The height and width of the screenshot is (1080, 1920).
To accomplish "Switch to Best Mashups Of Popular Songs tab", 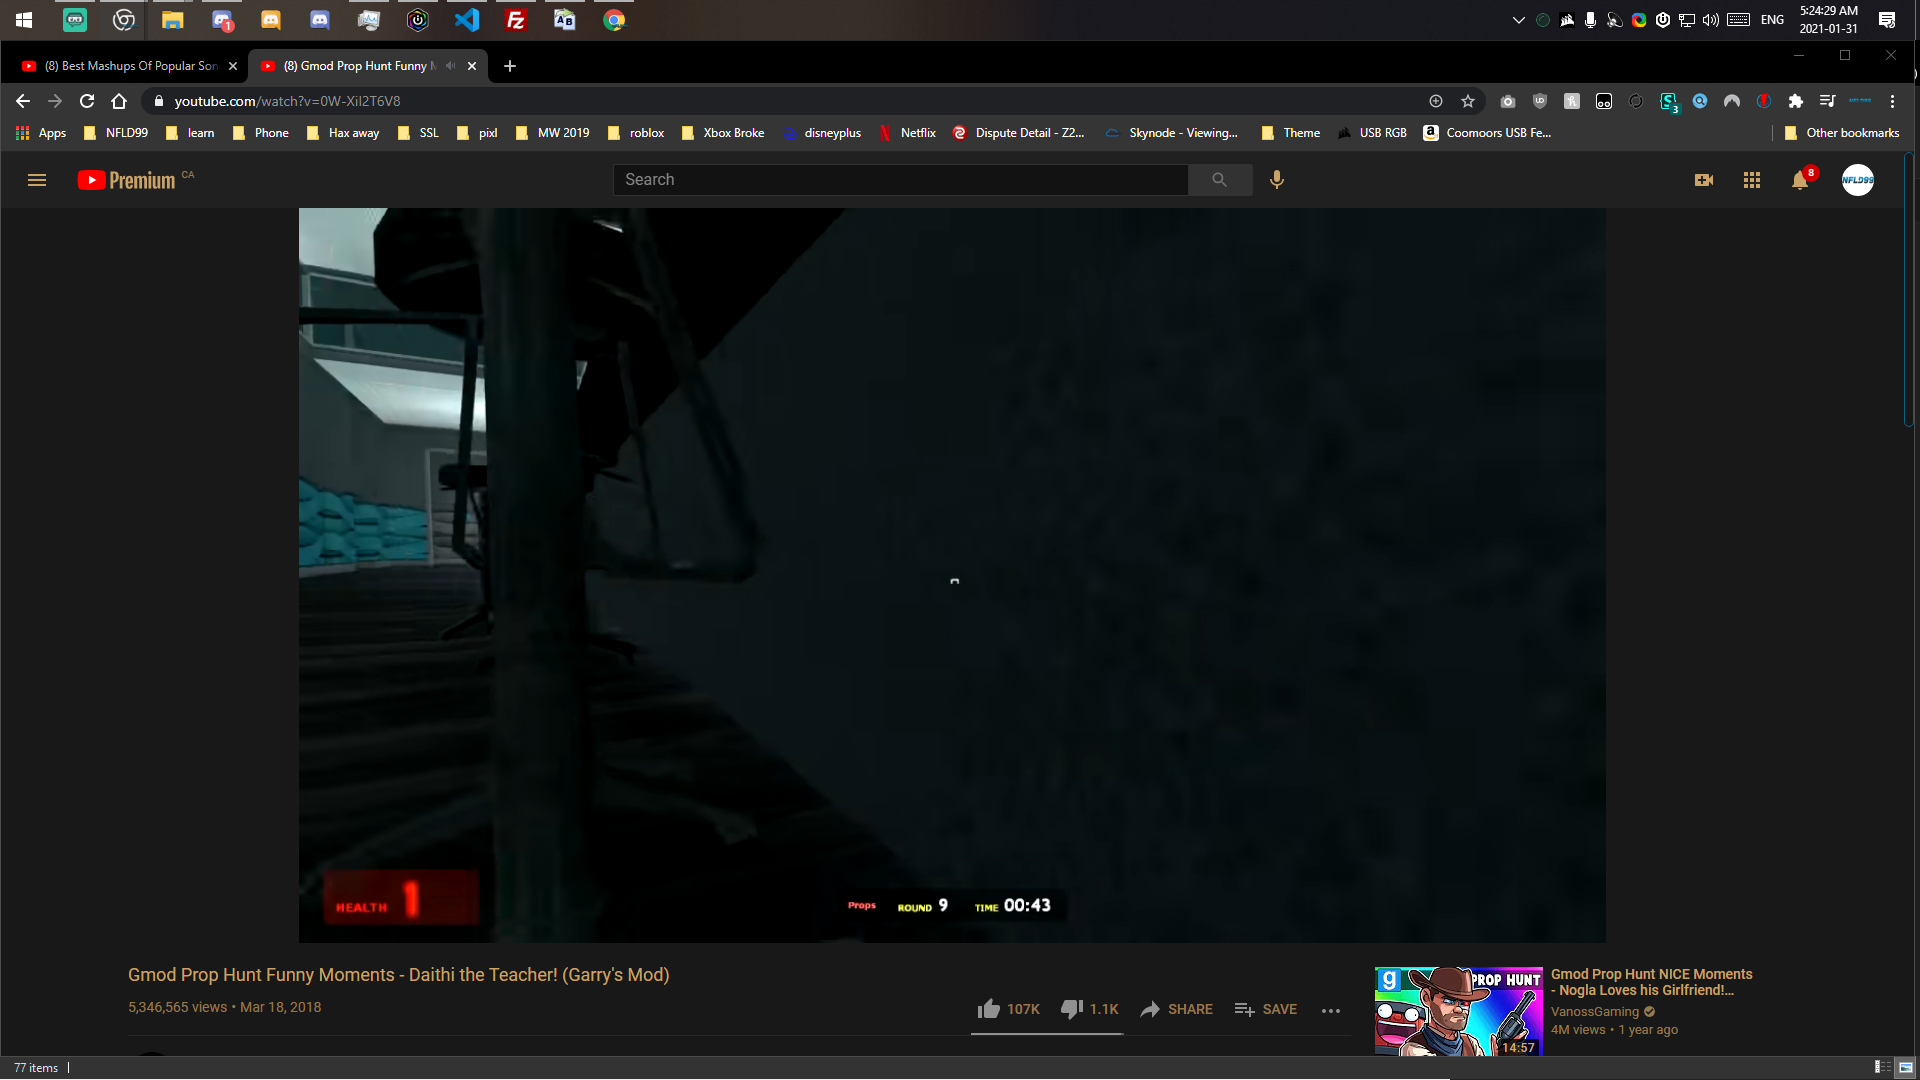I will tap(130, 66).
